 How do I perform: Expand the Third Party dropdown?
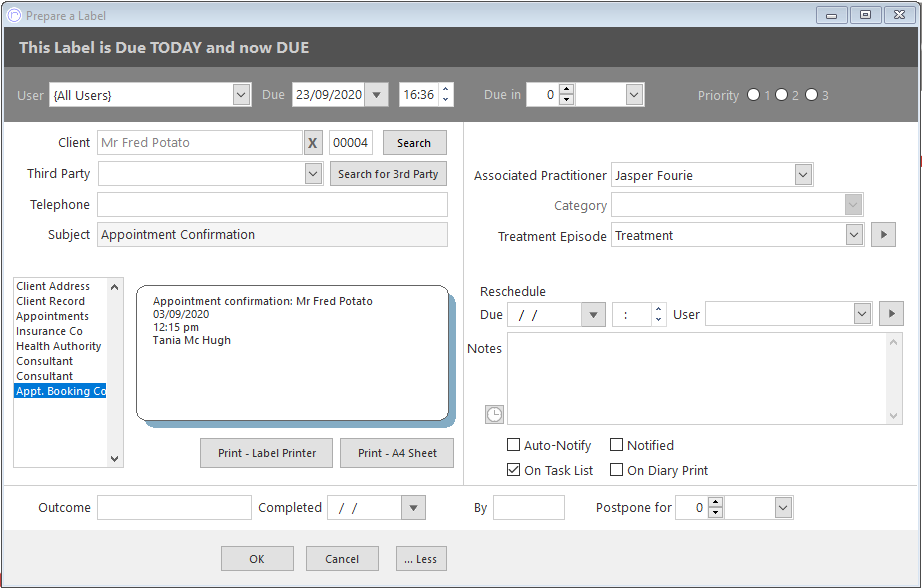pyautogui.click(x=313, y=173)
